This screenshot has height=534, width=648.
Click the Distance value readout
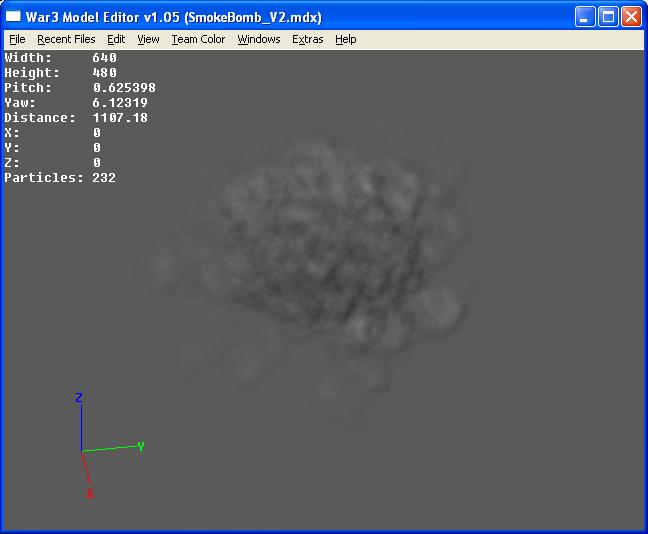point(120,118)
